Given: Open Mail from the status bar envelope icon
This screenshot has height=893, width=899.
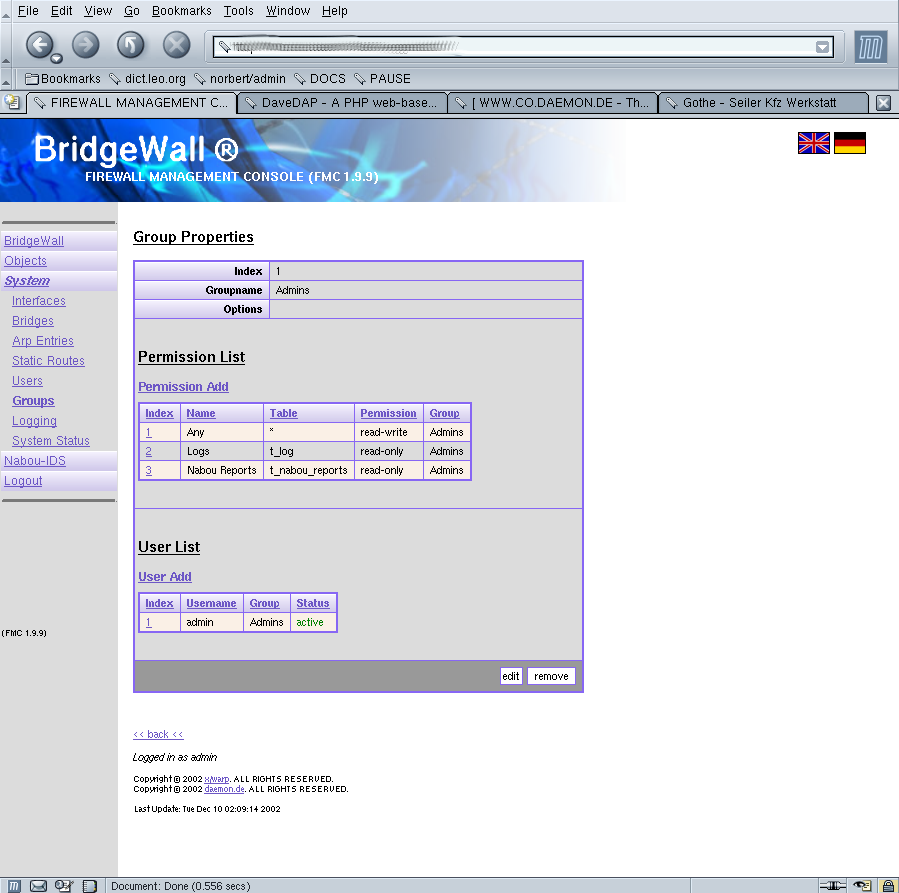Looking at the screenshot, I should tap(38, 886).
